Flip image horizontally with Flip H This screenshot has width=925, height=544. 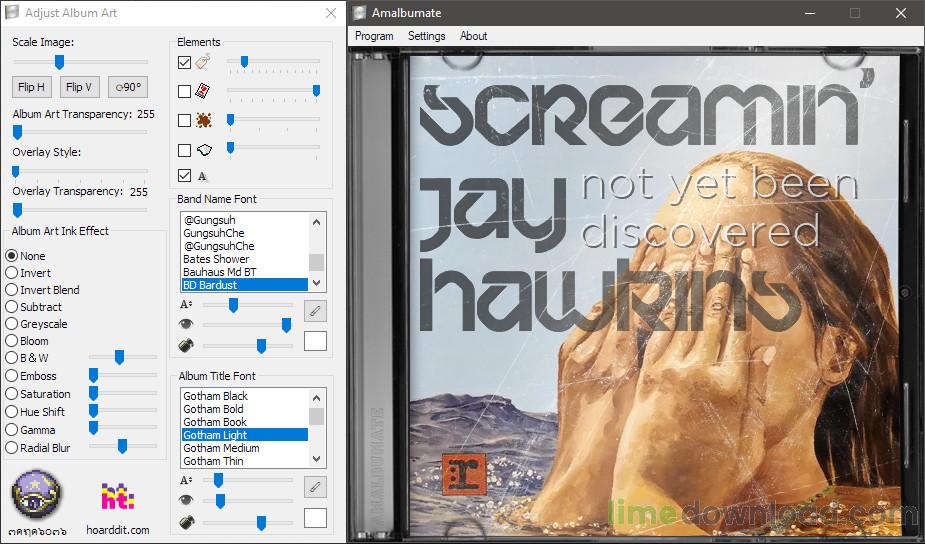pos(32,87)
